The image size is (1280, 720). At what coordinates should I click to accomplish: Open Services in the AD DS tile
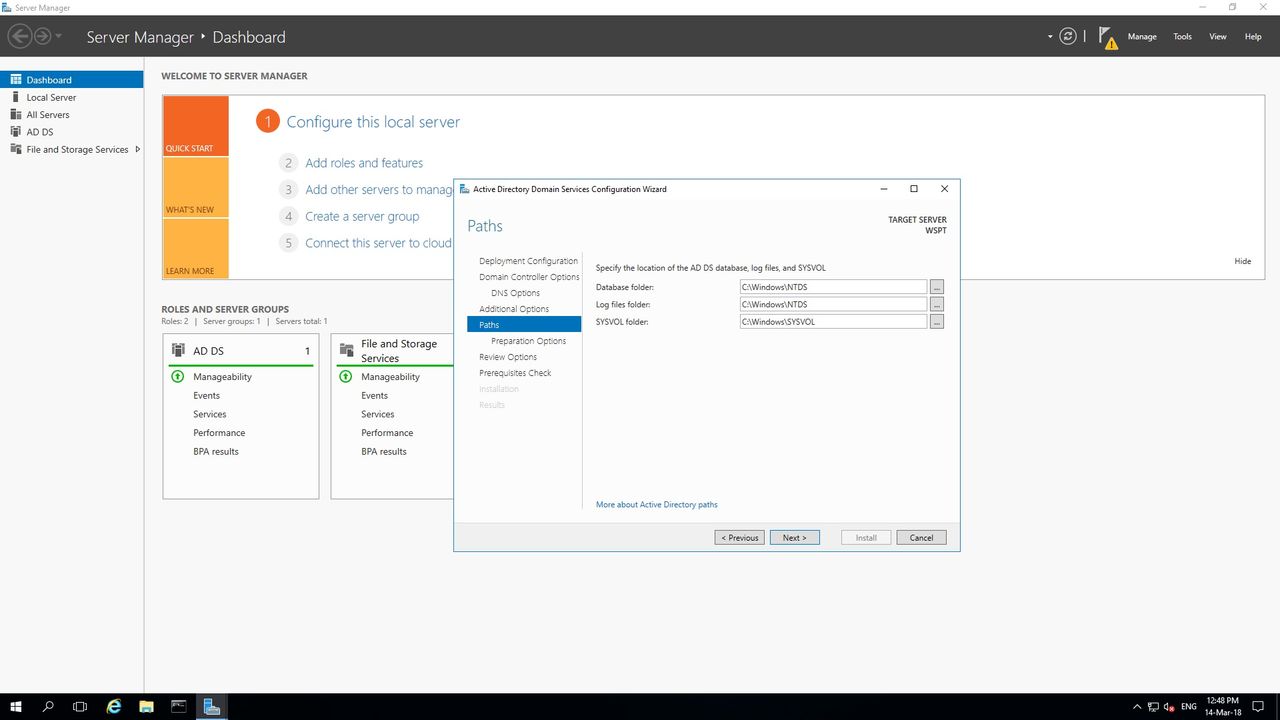210,414
